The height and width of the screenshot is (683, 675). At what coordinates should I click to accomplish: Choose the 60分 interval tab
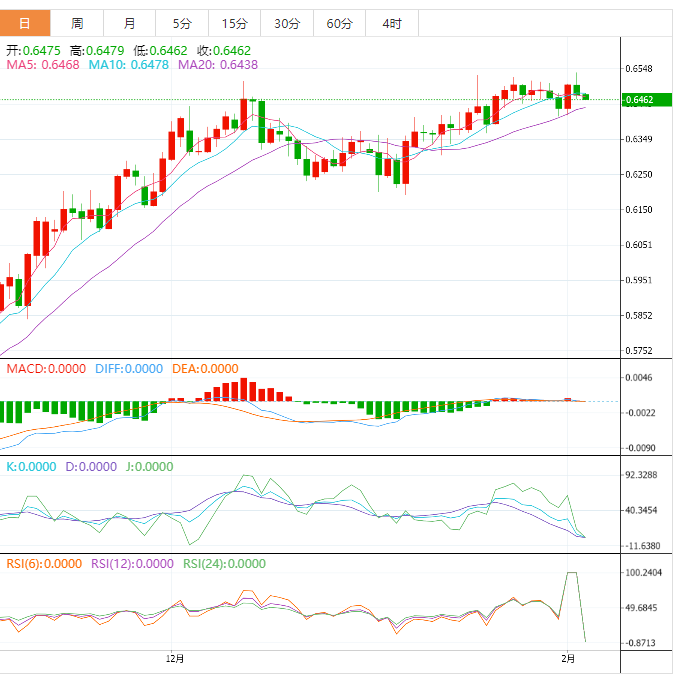[339, 23]
